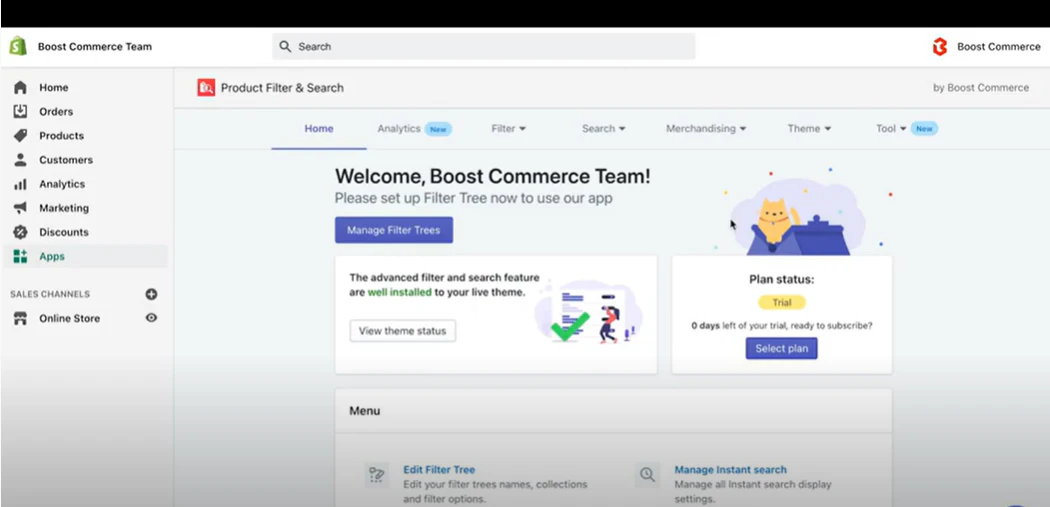Click the 'well installed' green text

[x=400, y=293]
